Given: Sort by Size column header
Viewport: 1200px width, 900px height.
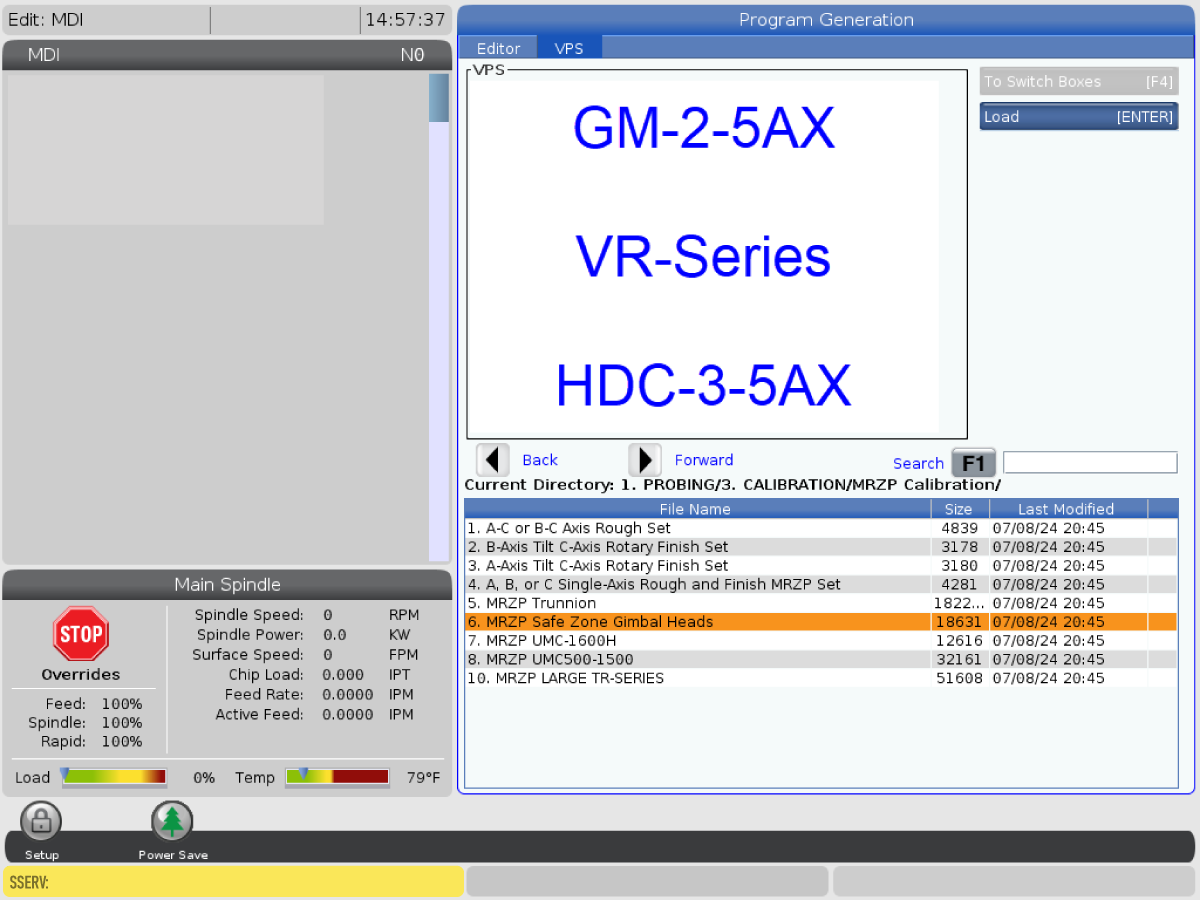Looking at the screenshot, I should 958,509.
